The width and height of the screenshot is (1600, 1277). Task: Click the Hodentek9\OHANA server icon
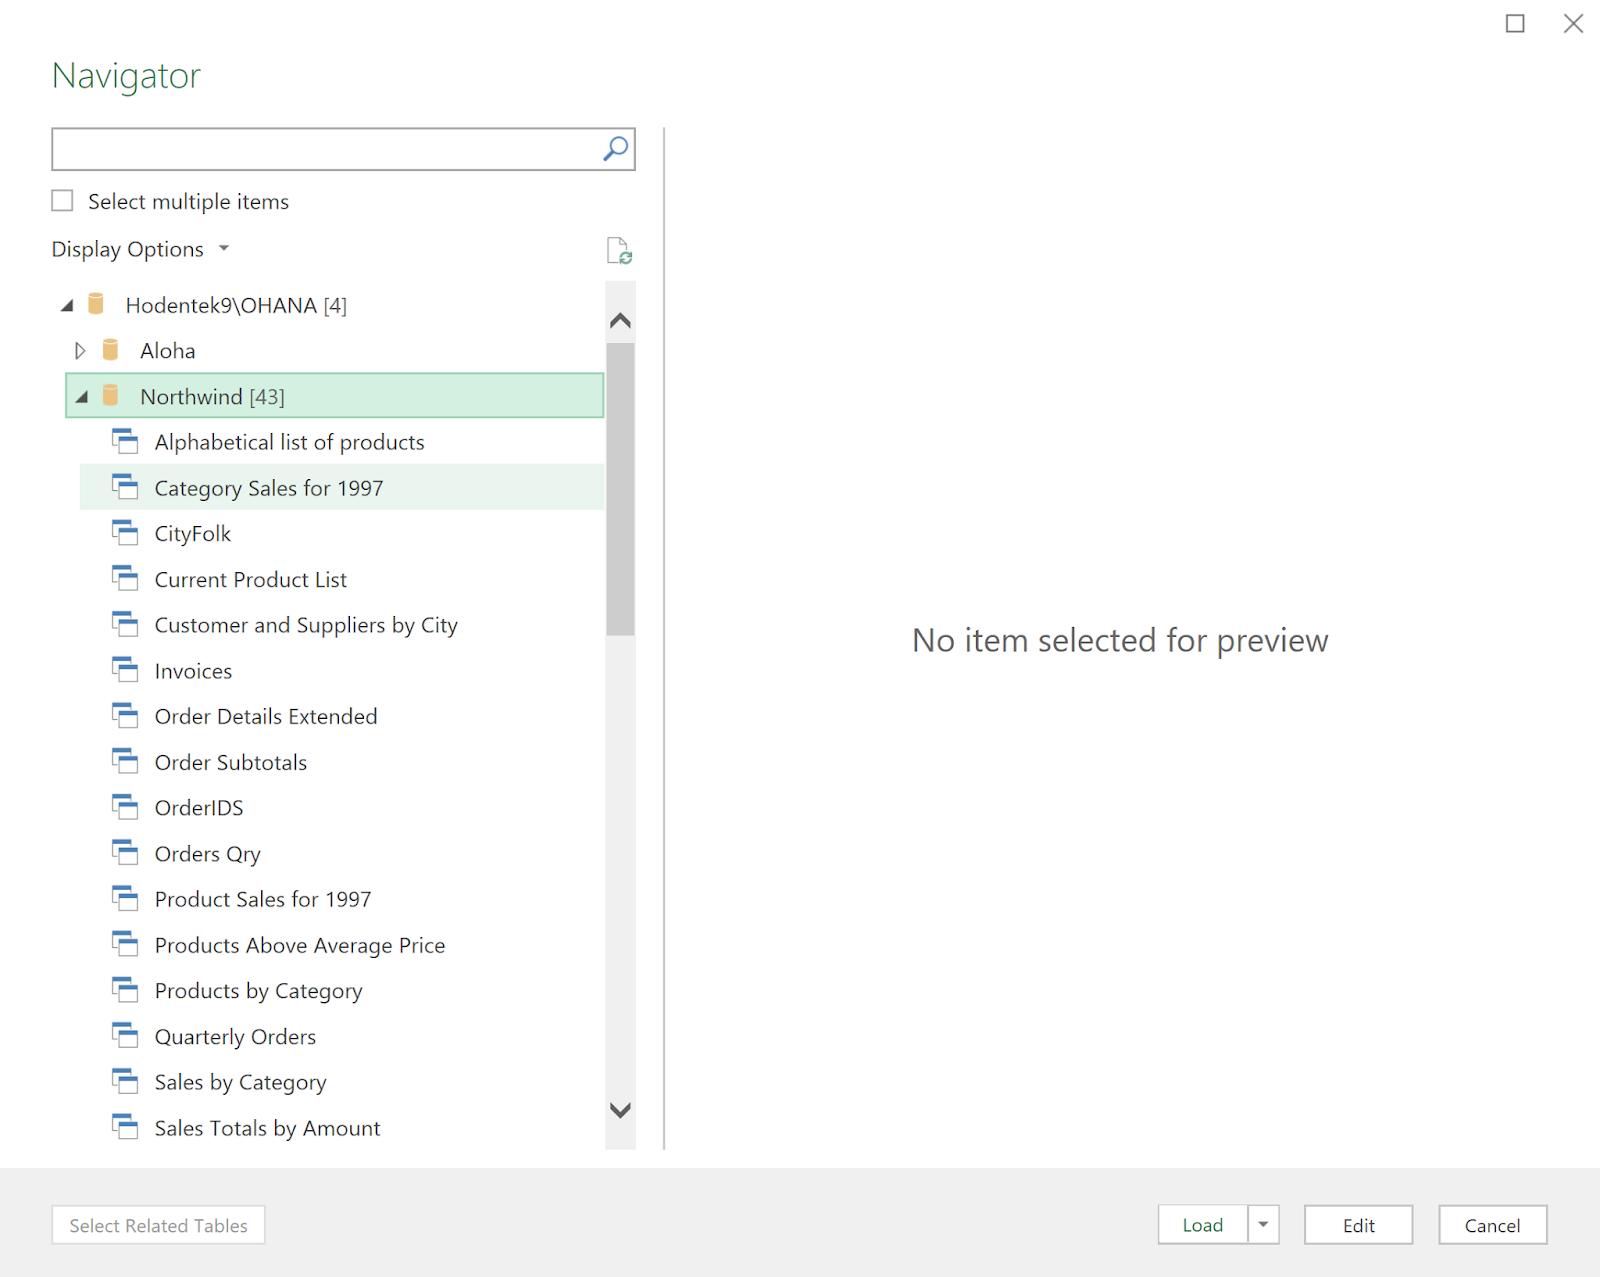tap(96, 305)
